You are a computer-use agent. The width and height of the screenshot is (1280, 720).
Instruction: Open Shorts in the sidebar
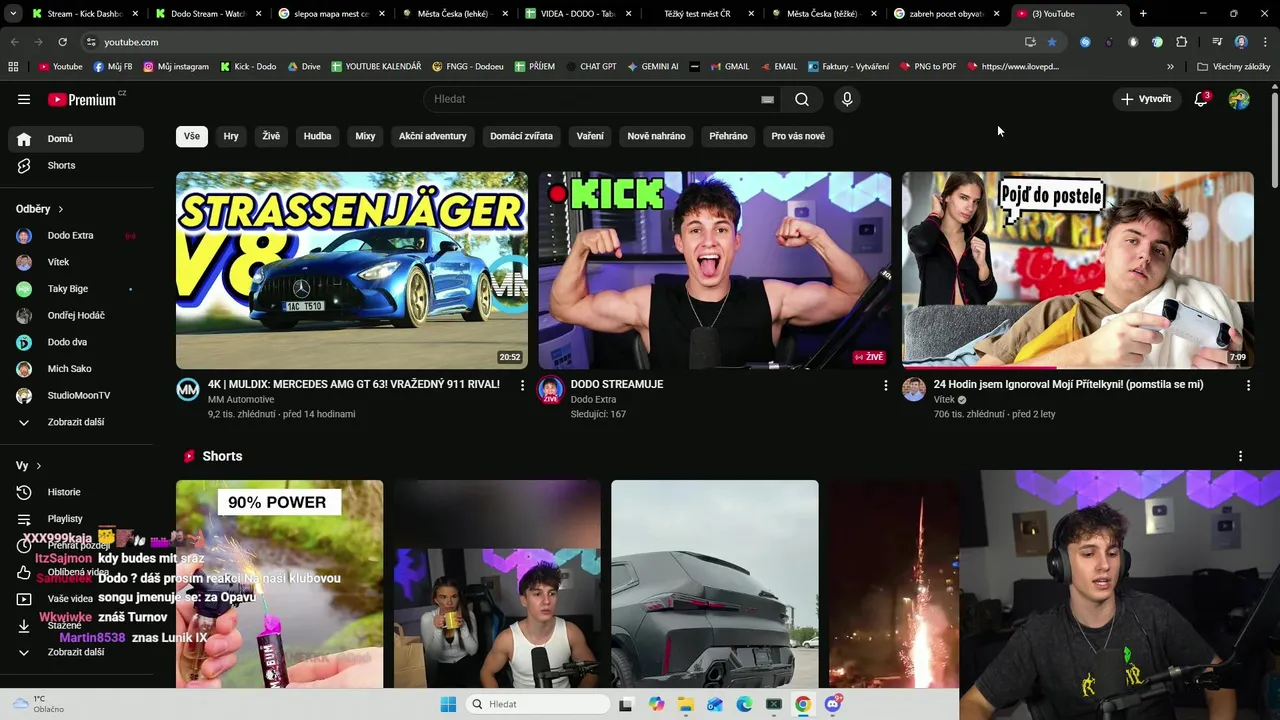76,165
